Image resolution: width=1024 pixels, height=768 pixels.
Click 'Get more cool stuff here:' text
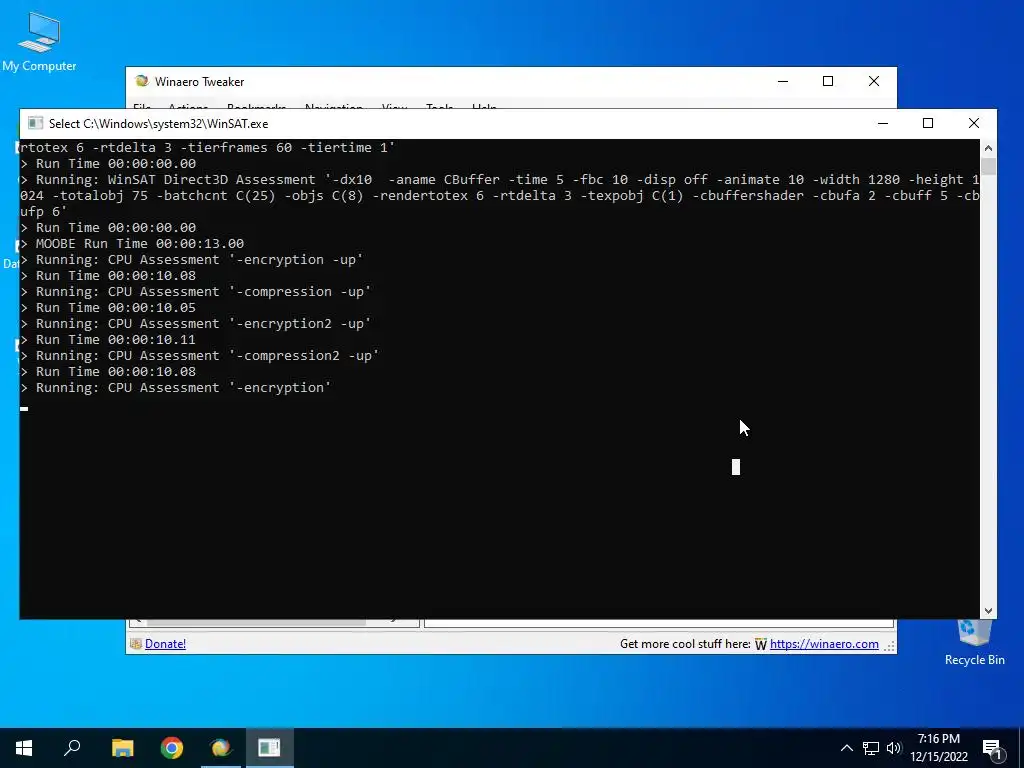[x=685, y=644]
